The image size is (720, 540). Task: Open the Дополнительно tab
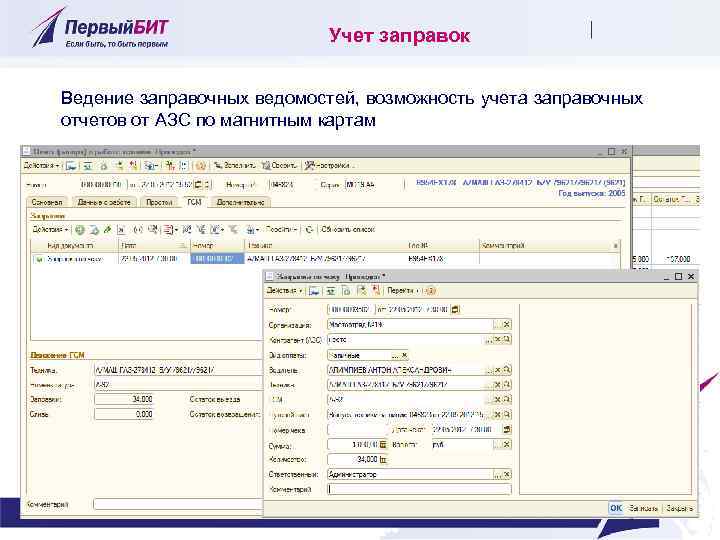tap(240, 202)
